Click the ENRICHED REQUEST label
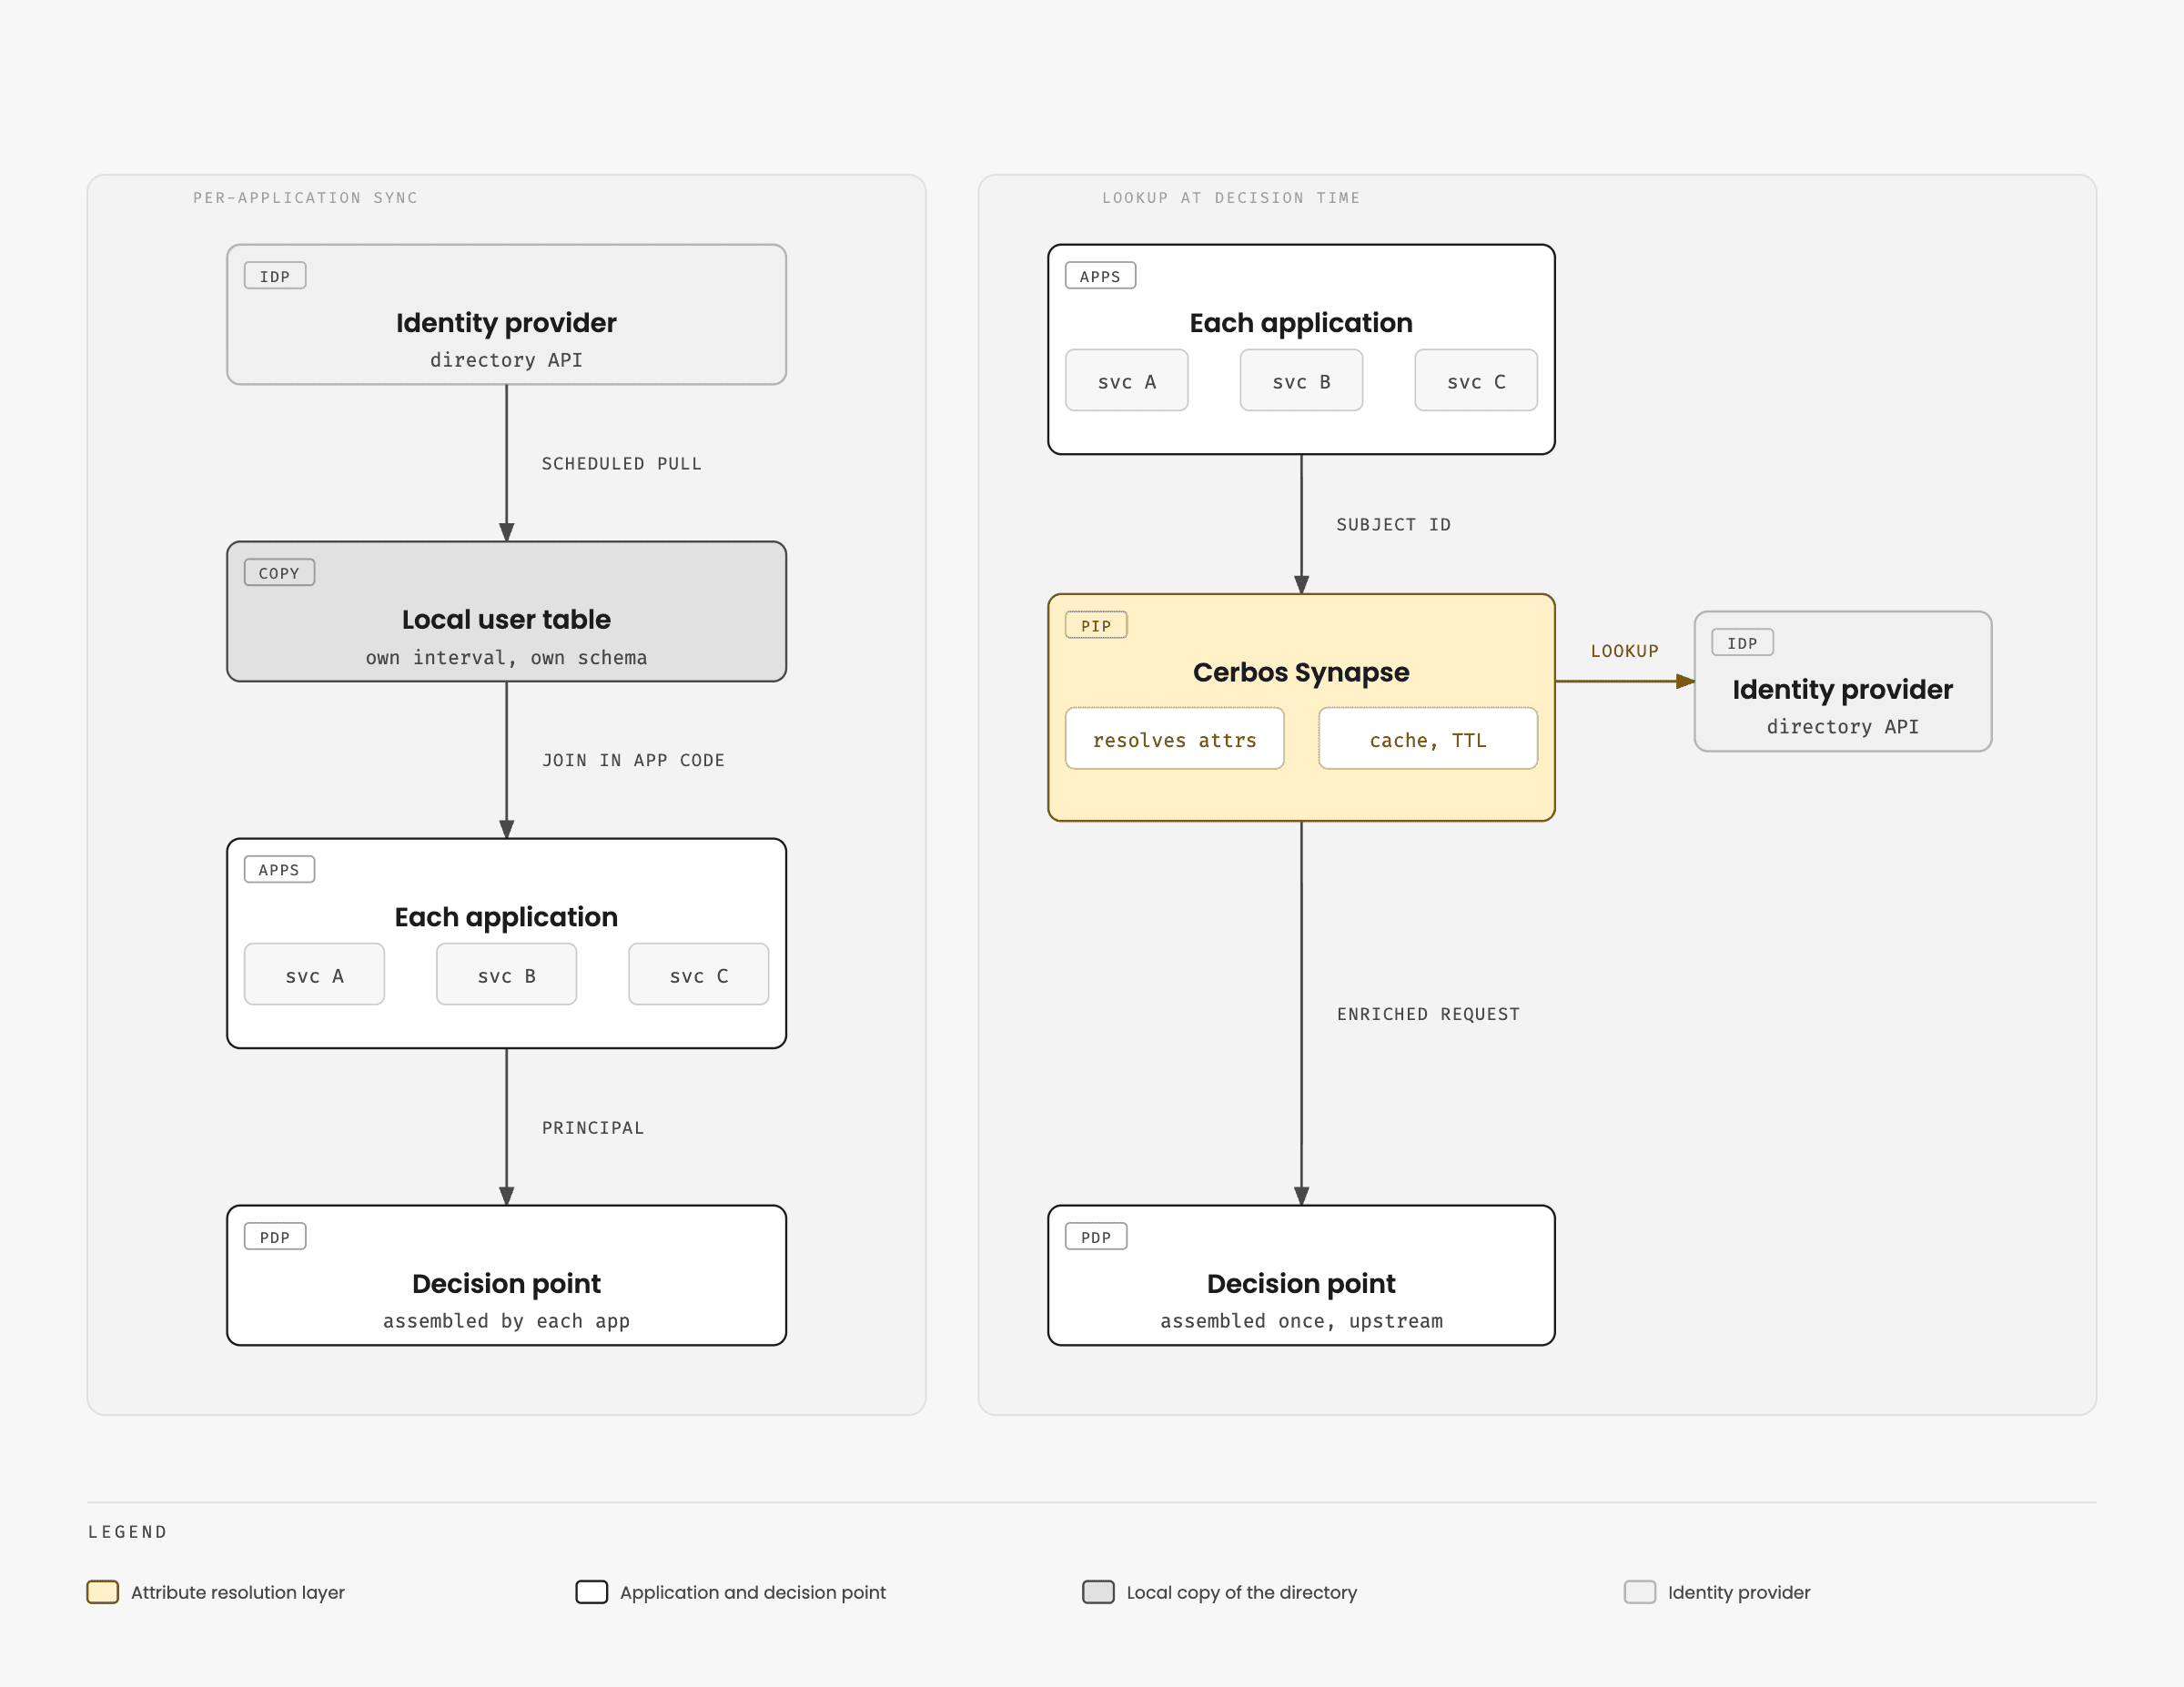Image resolution: width=2184 pixels, height=1687 pixels. tap(1428, 1014)
